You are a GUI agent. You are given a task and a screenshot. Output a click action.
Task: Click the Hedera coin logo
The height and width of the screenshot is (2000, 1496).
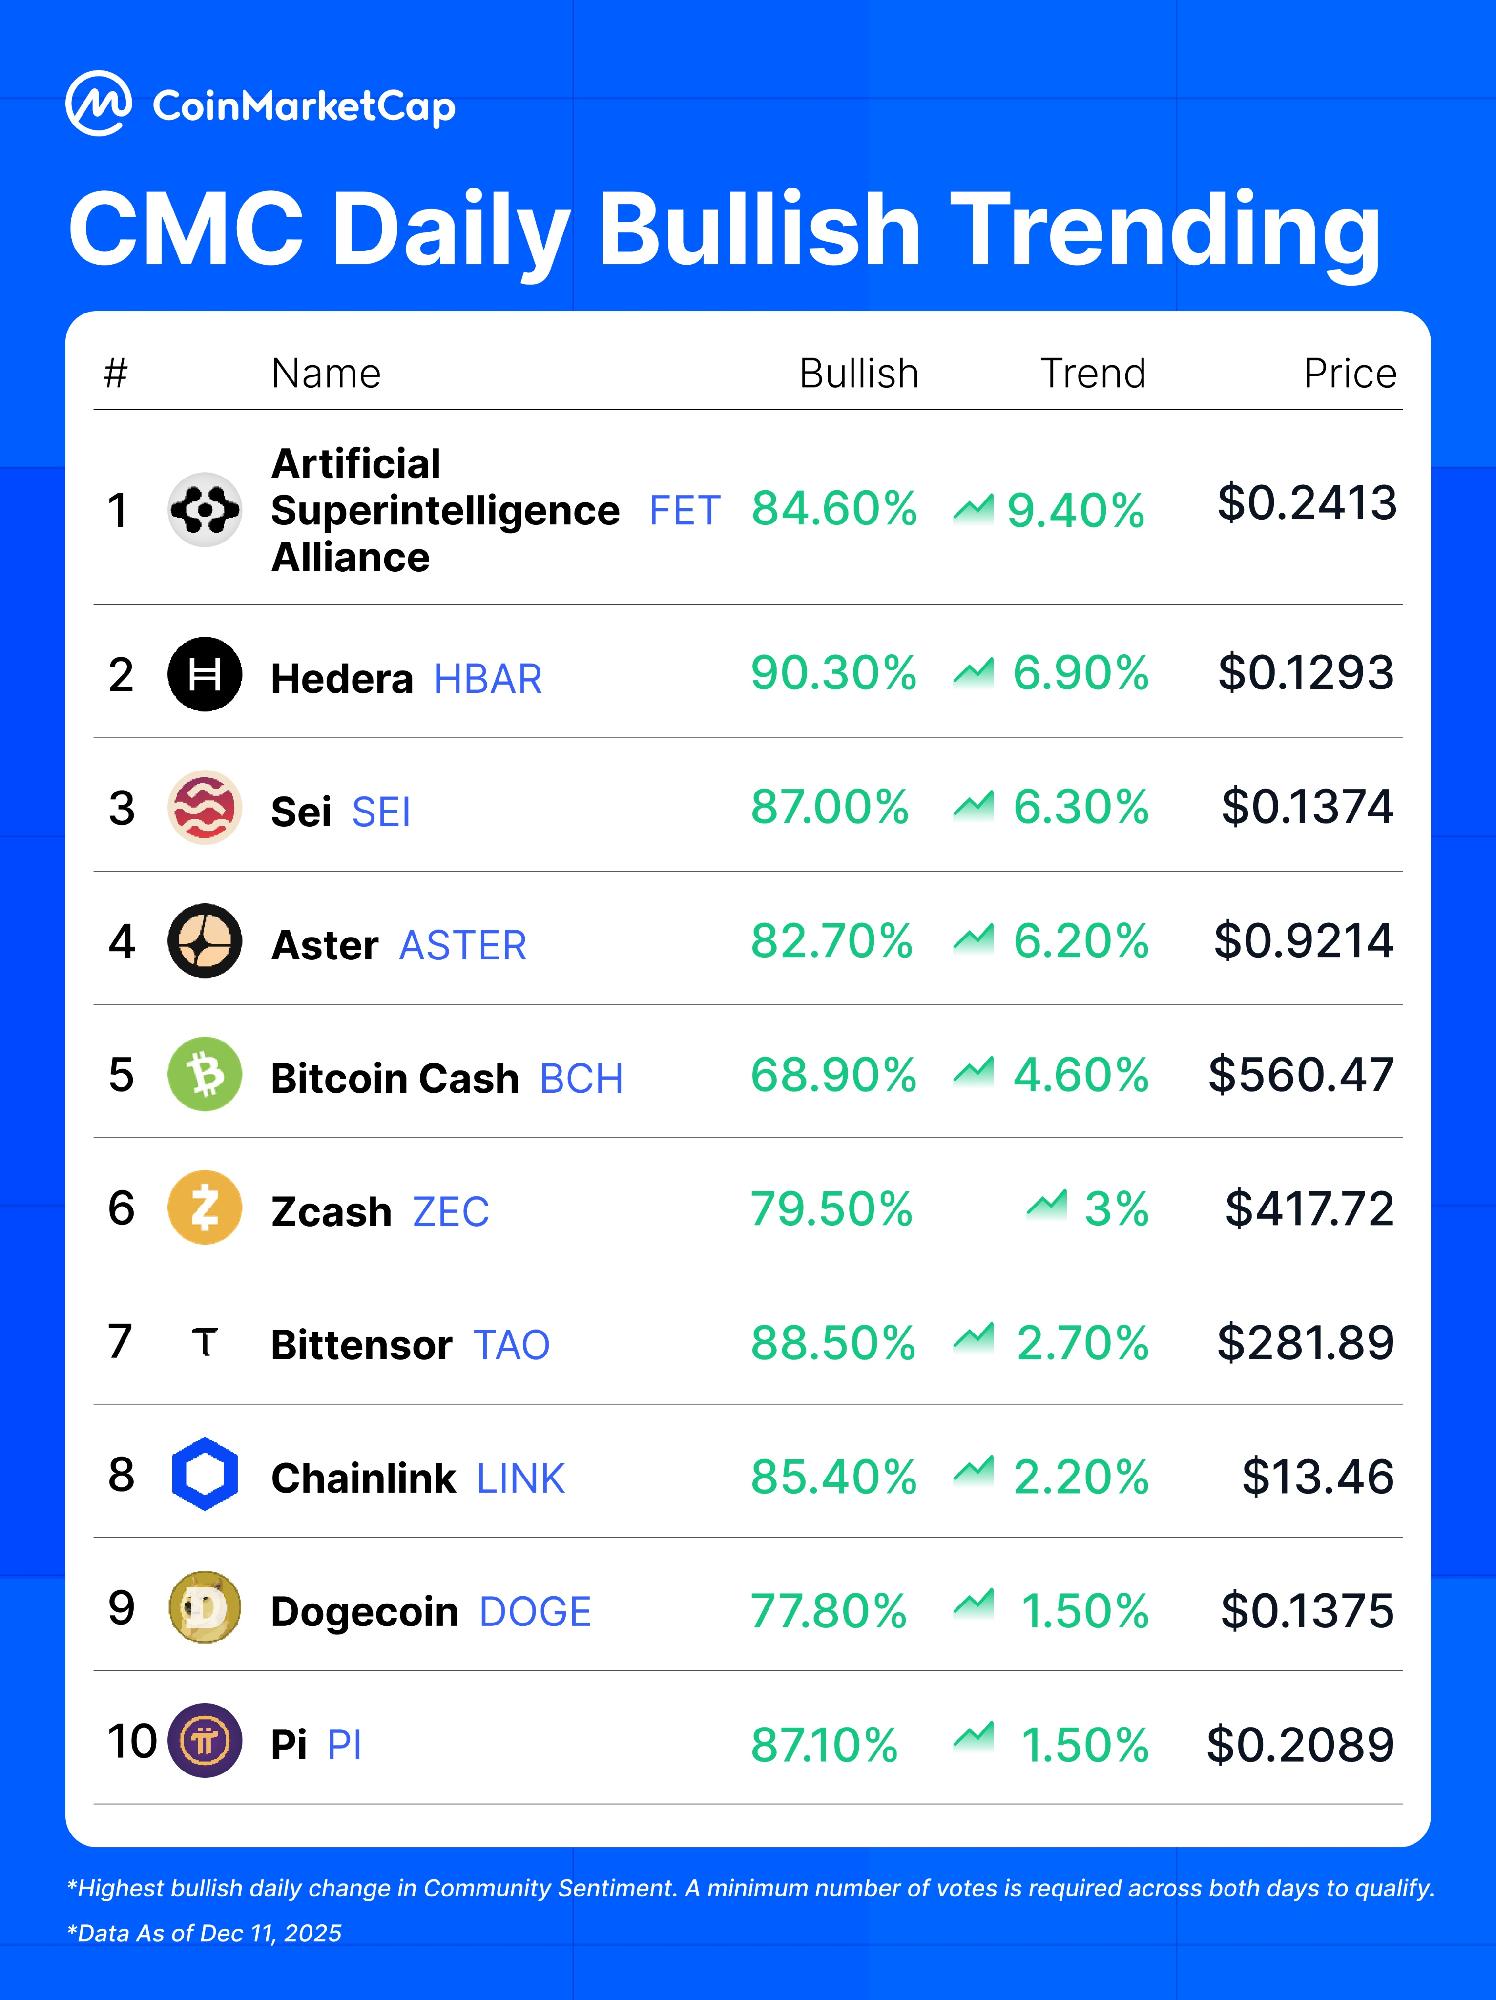coord(204,675)
